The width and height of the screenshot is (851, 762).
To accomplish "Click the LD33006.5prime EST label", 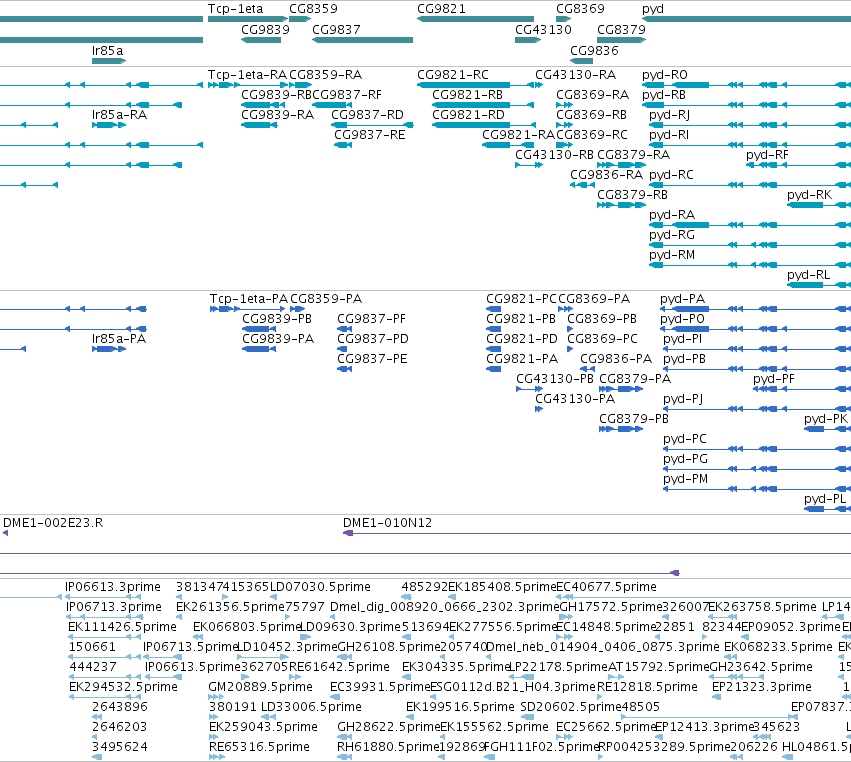I will pos(312,707).
